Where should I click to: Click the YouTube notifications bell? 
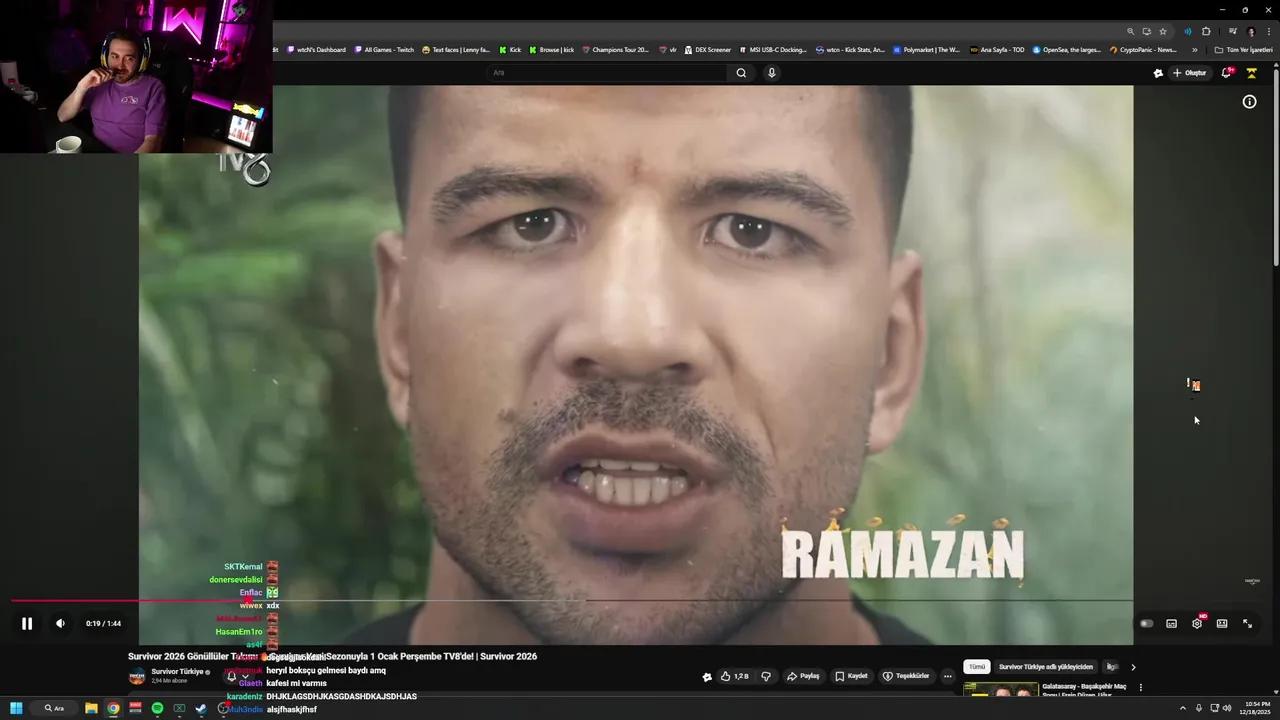coord(1226,72)
